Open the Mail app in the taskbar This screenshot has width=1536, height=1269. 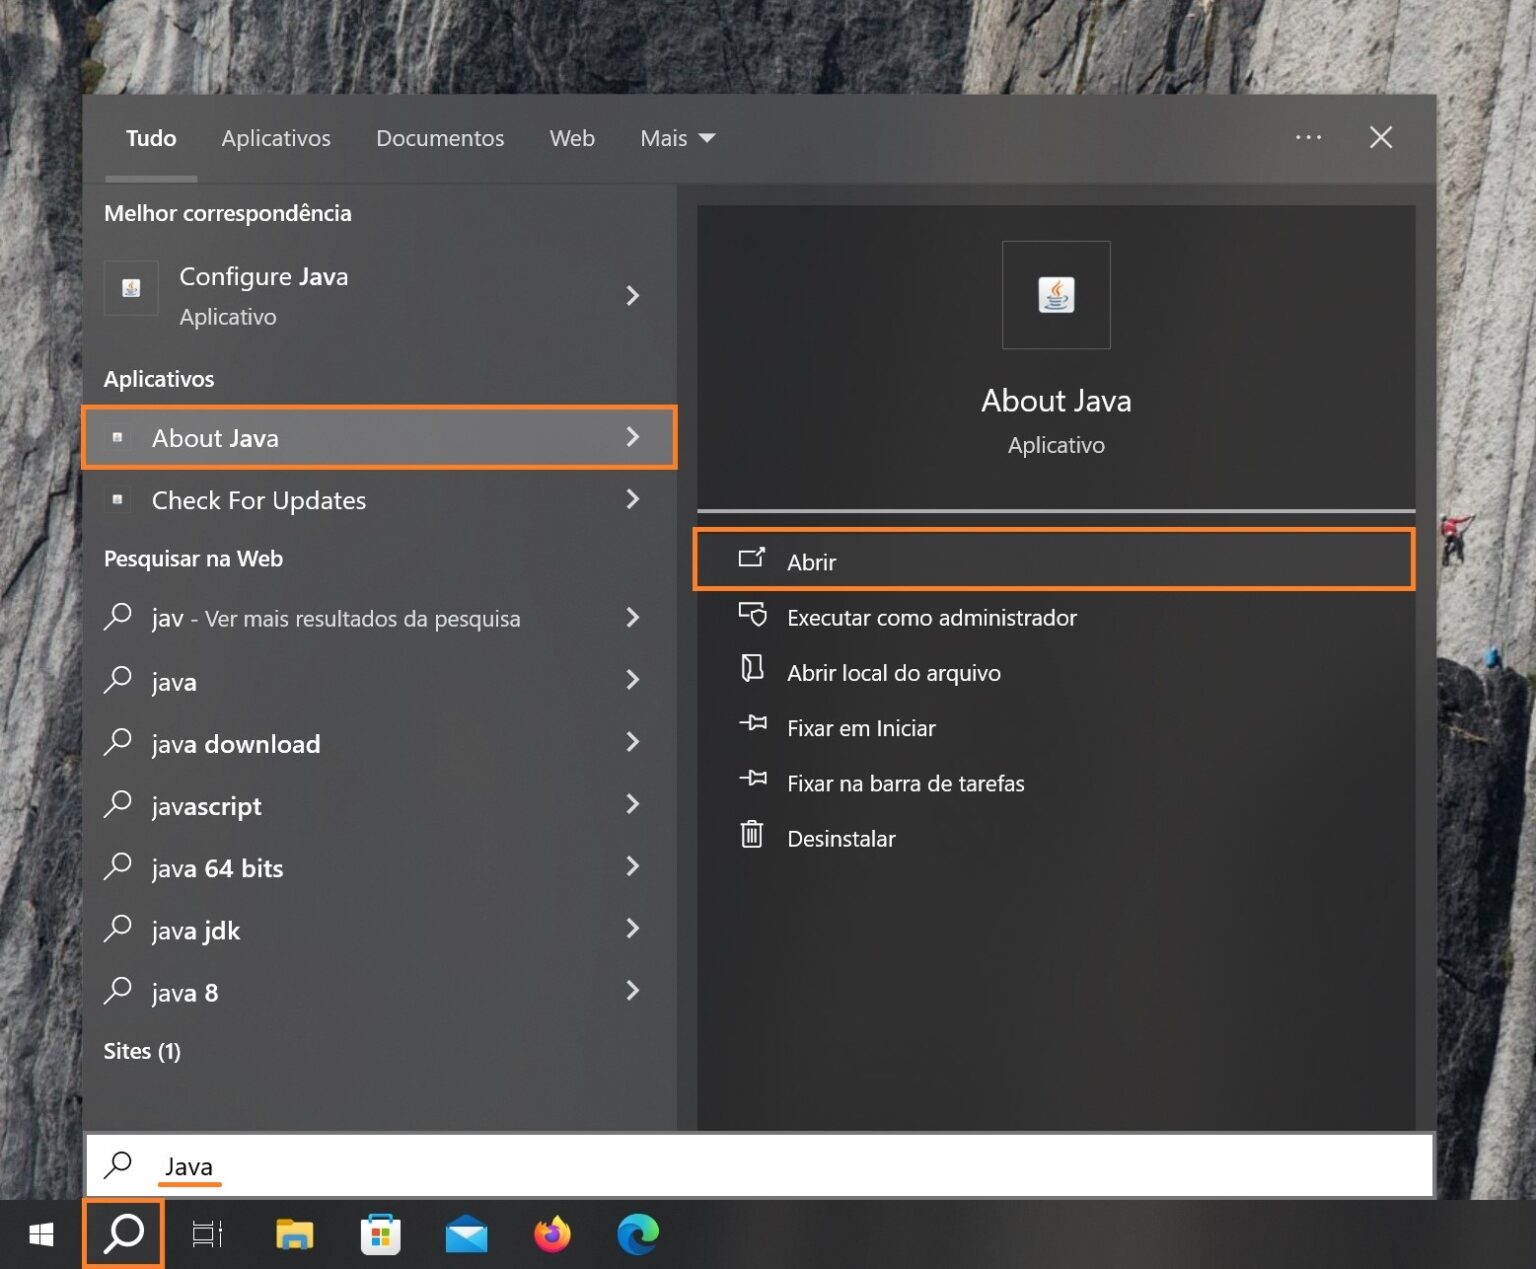pos(466,1235)
